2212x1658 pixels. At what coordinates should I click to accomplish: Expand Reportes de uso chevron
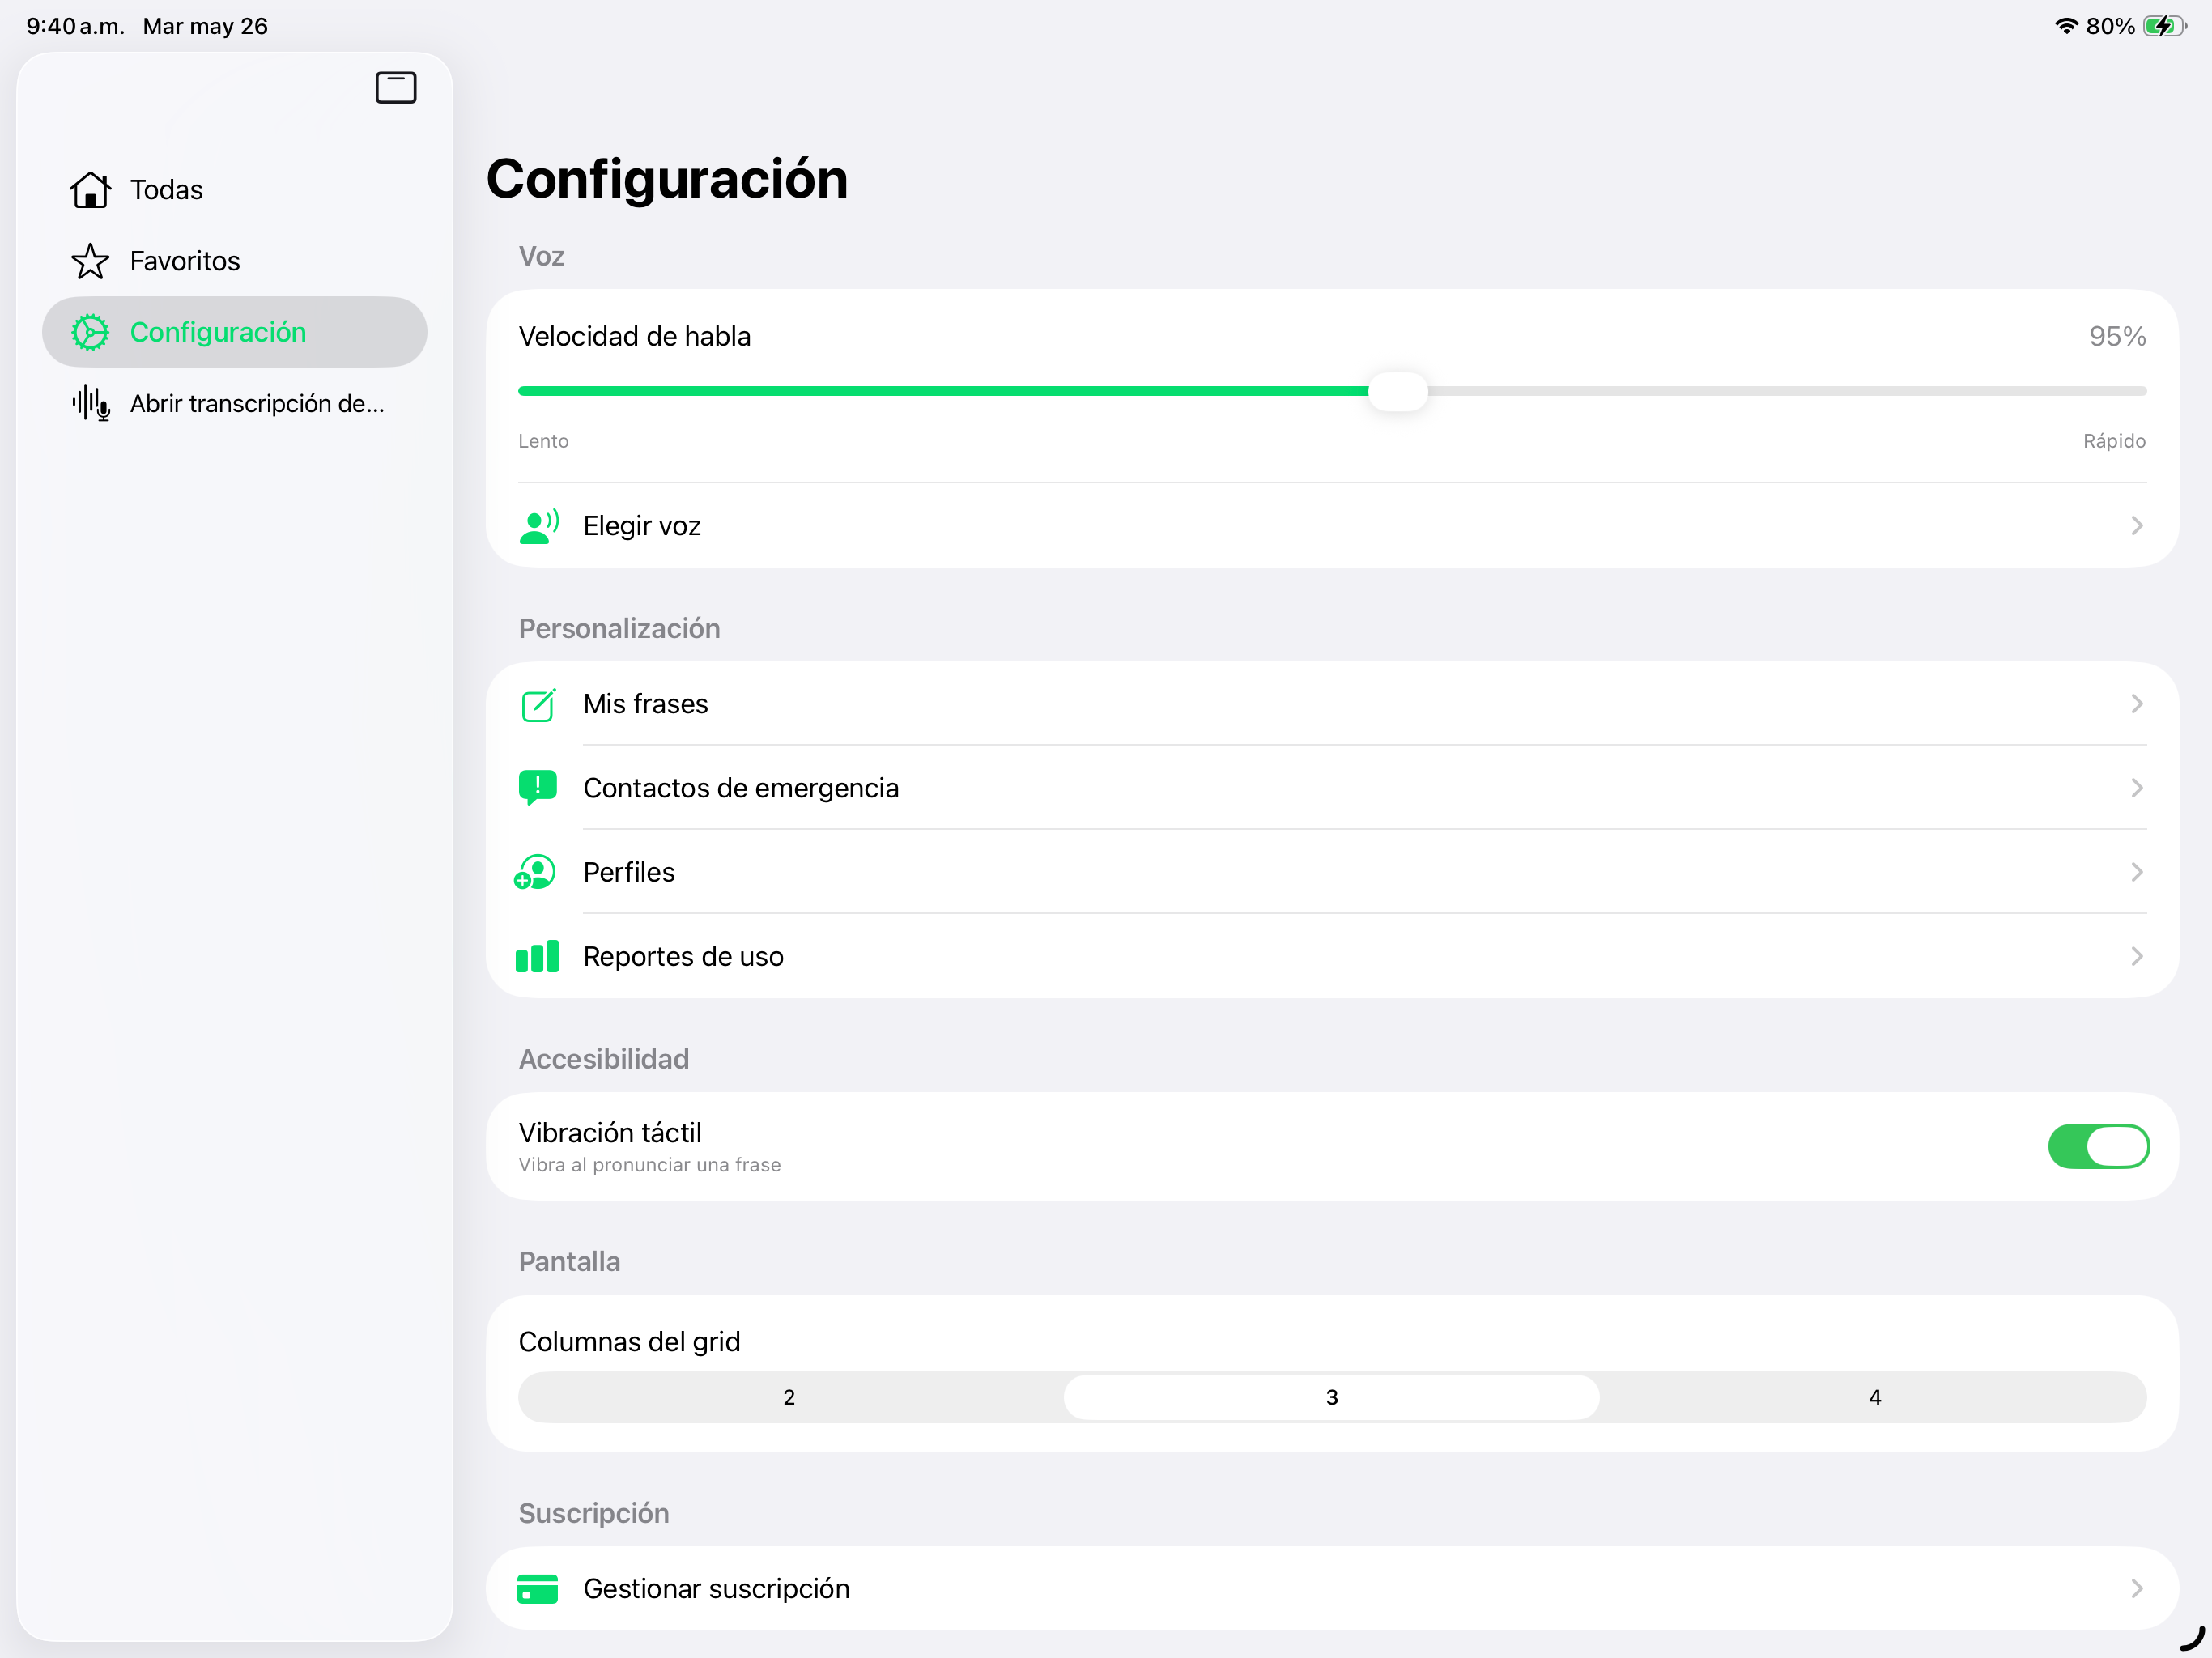pyautogui.click(x=2137, y=956)
